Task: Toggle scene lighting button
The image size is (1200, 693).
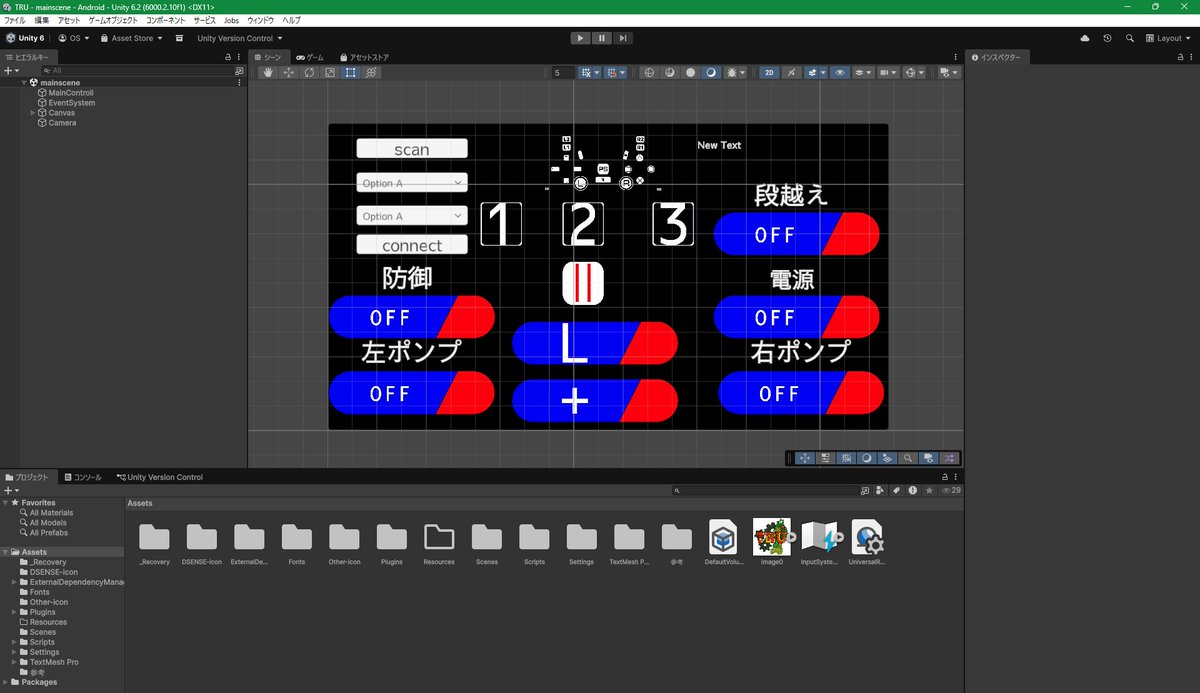Action: (x=791, y=72)
